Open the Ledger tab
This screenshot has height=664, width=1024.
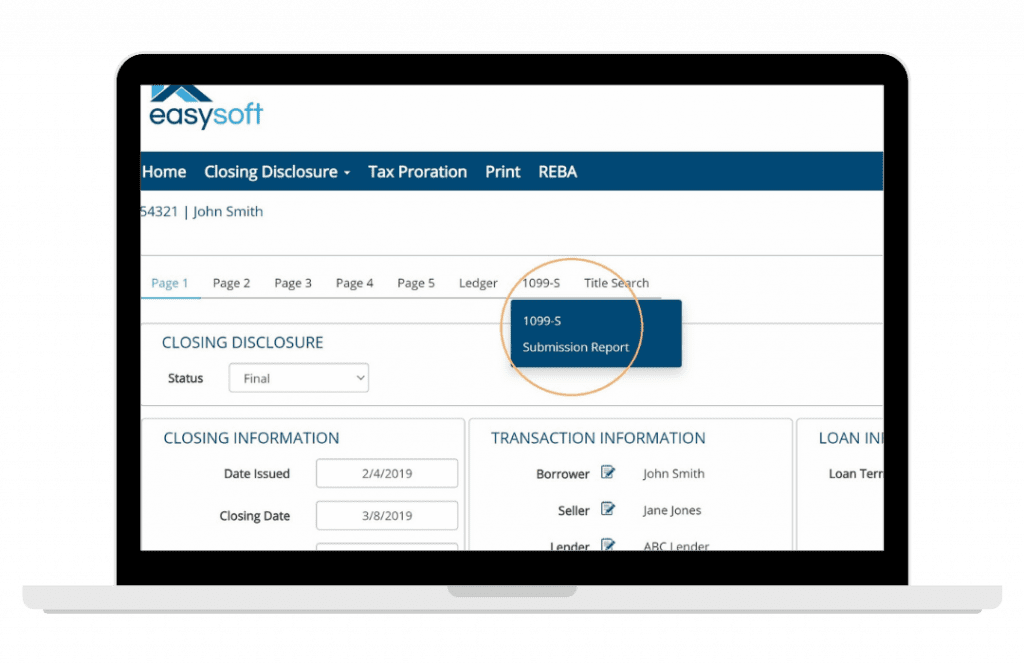point(478,283)
